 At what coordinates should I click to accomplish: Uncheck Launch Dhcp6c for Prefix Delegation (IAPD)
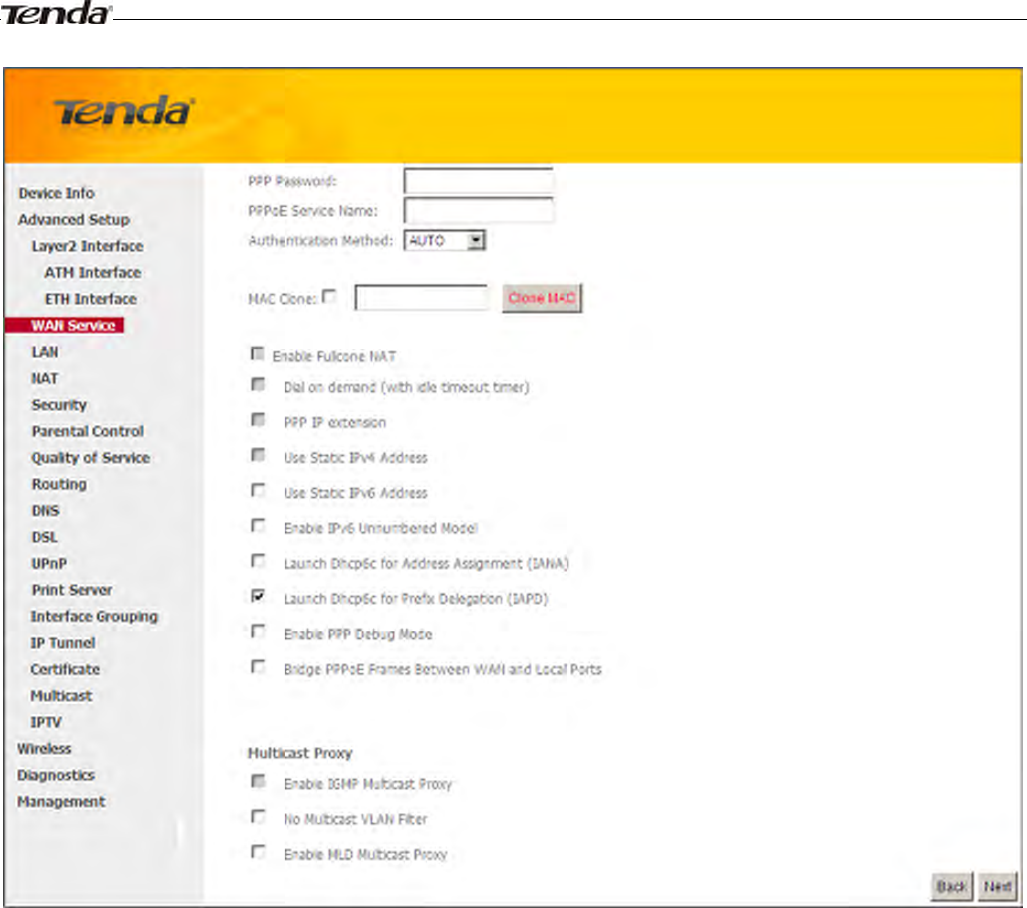[258, 596]
